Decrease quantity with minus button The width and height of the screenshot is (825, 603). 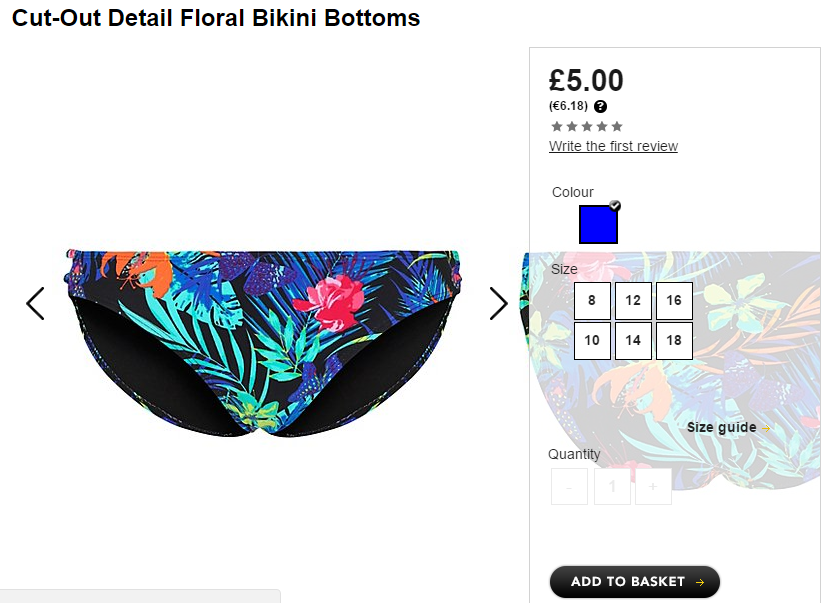point(569,487)
